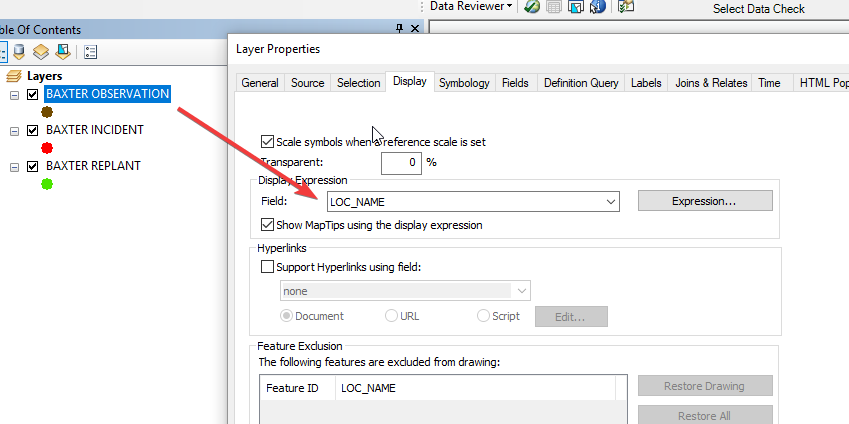Switch to the Symbology tab
The height and width of the screenshot is (424, 849).
point(464,83)
